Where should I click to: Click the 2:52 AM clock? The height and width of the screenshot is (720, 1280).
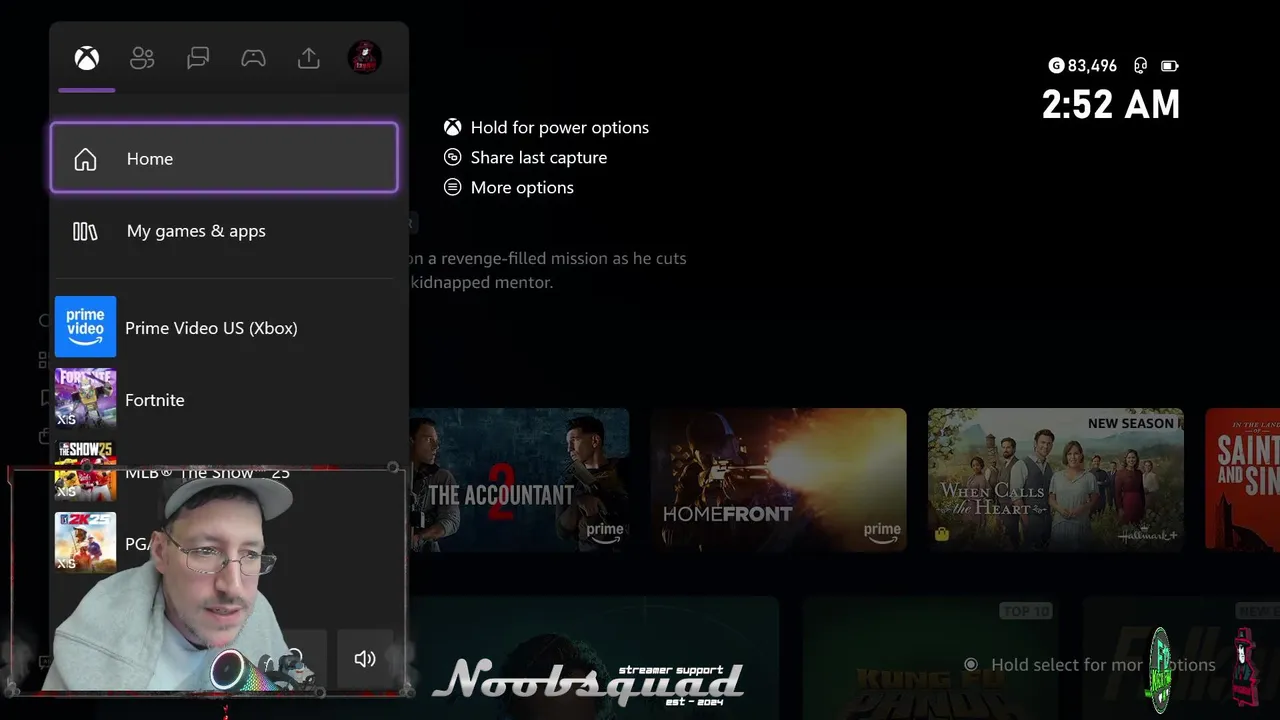coord(1111,104)
